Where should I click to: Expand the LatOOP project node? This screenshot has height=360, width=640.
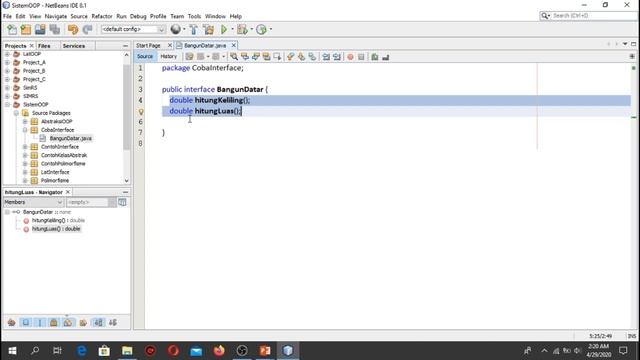pyautogui.click(x=7, y=54)
